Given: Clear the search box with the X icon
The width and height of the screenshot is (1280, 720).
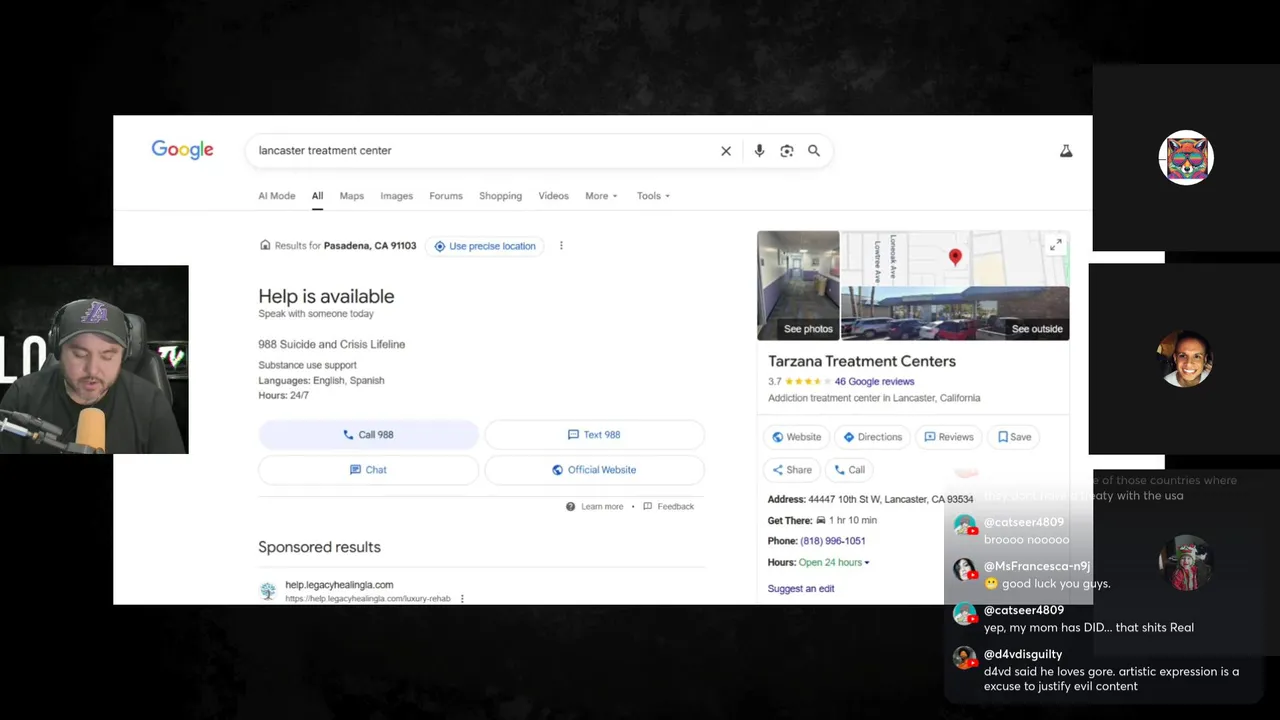Looking at the screenshot, I should 726,151.
